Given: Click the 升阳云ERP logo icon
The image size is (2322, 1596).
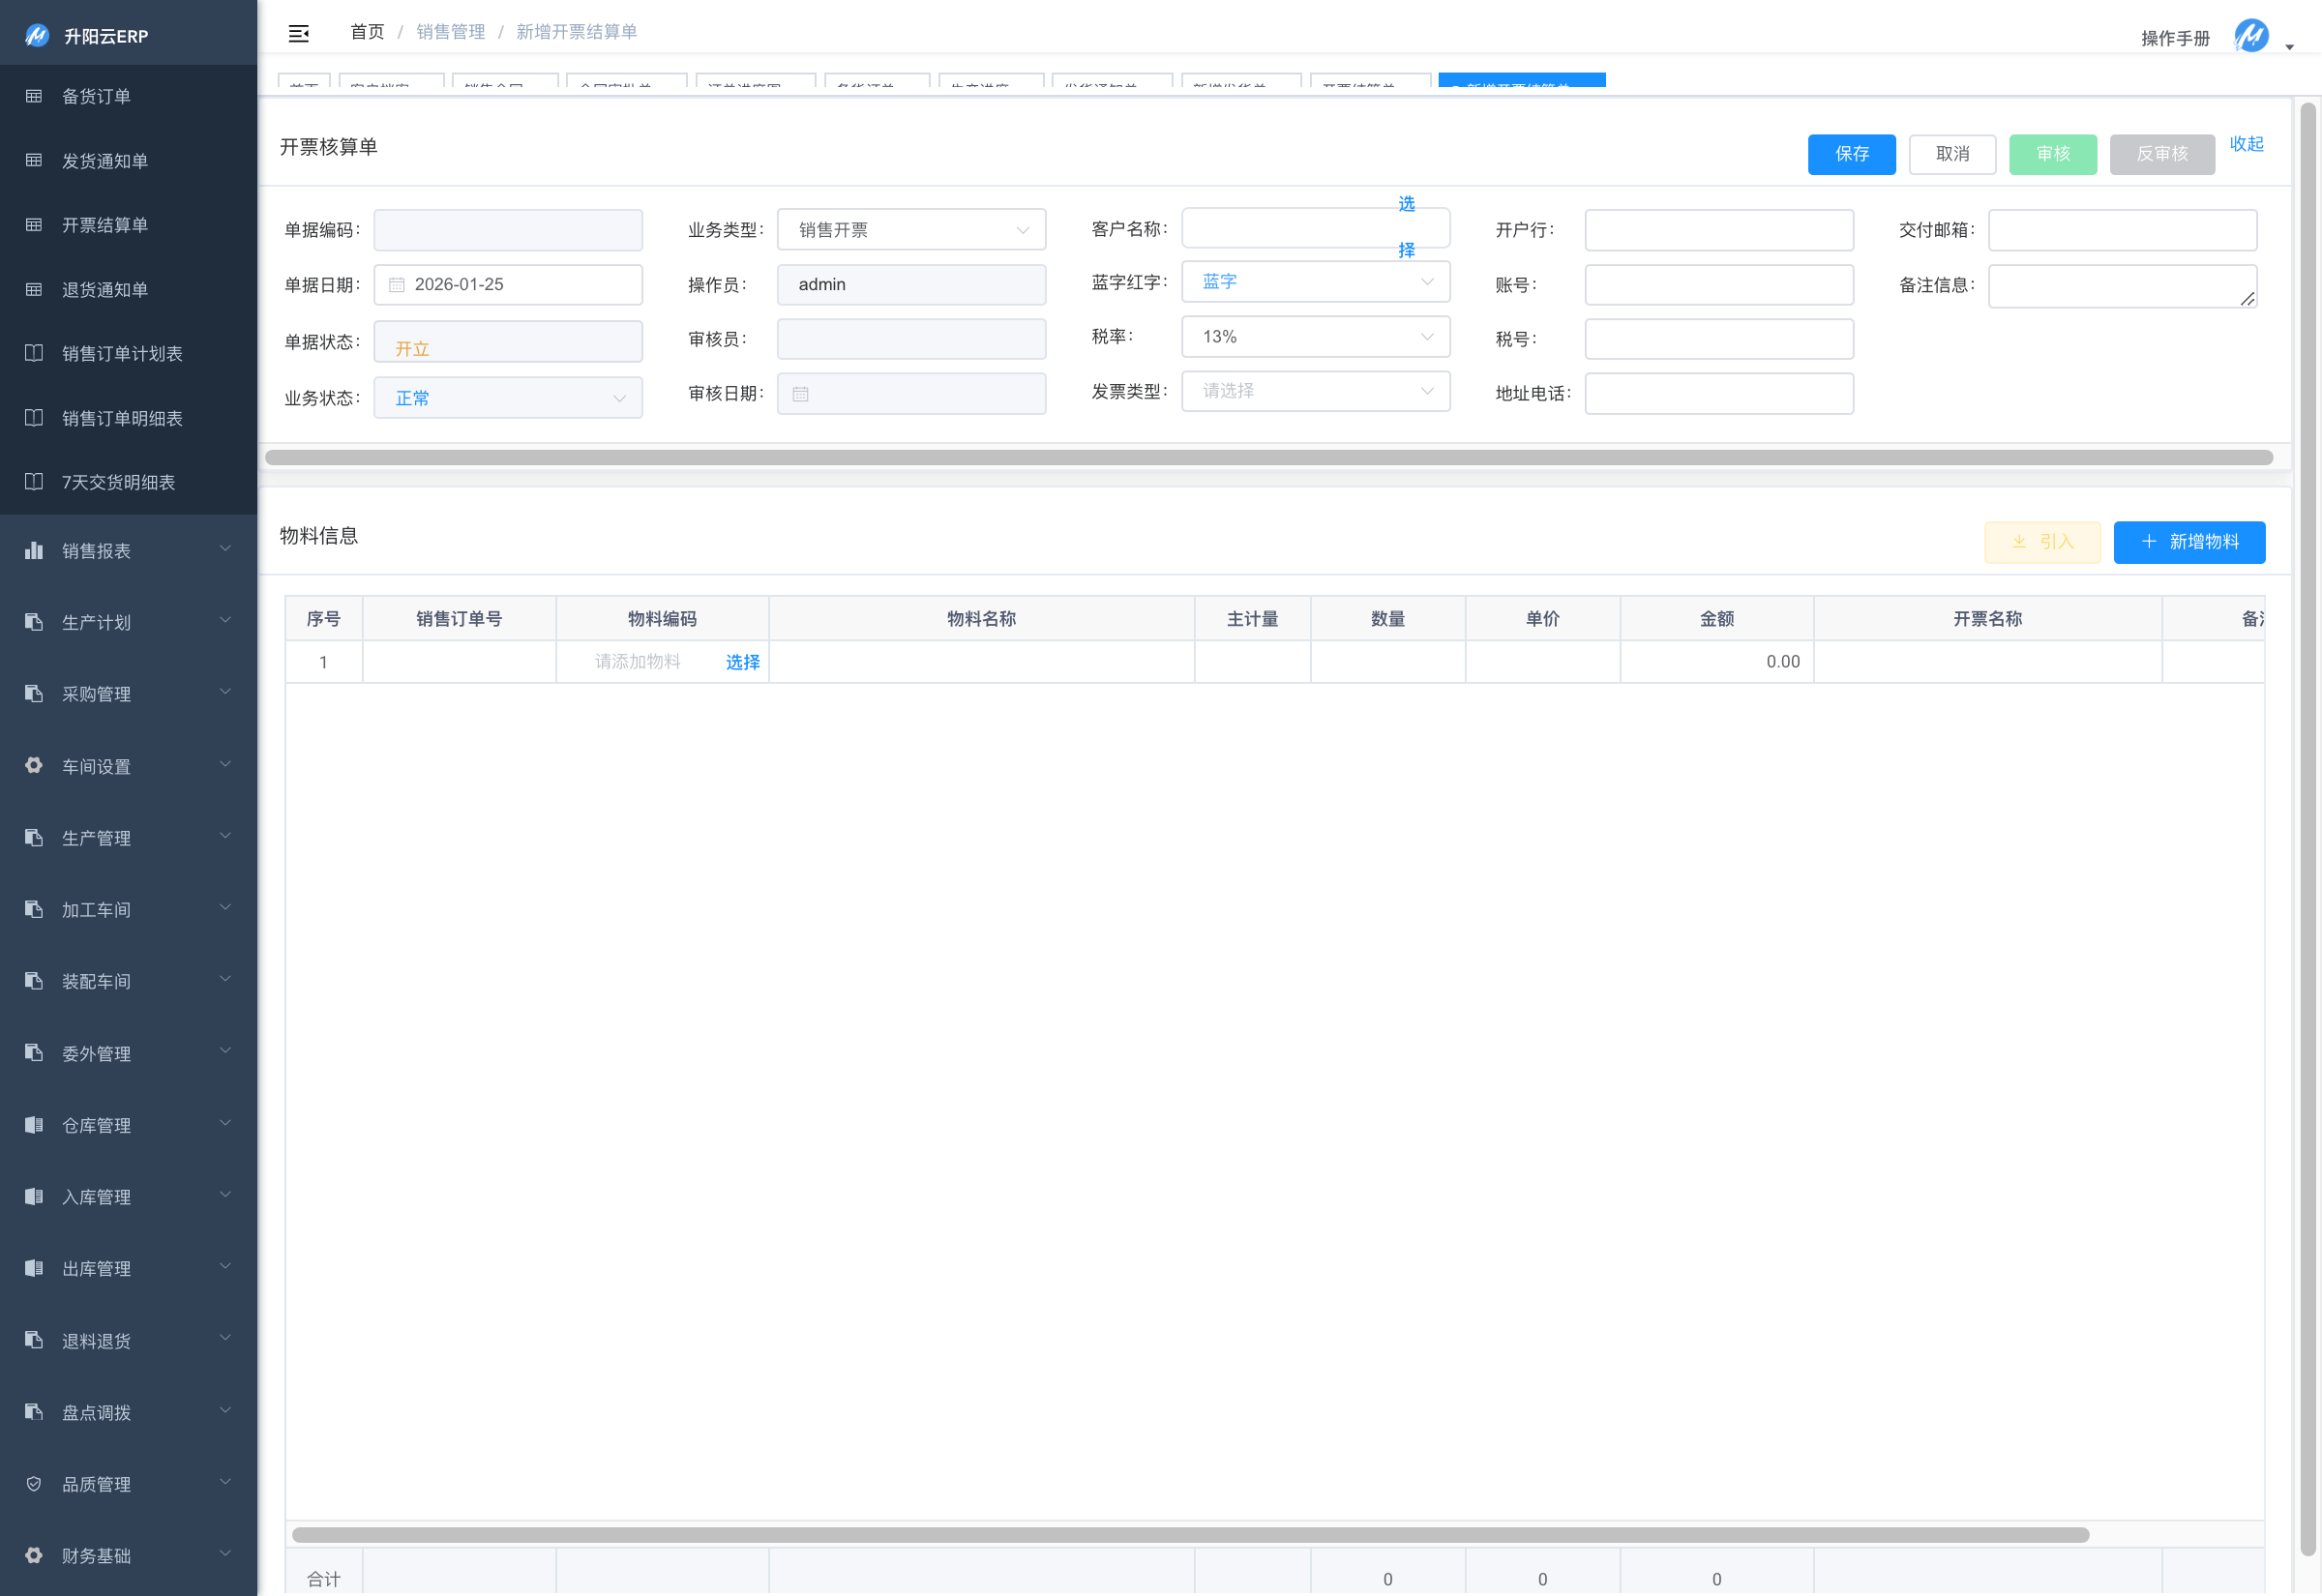Looking at the screenshot, I should [37, 36].
